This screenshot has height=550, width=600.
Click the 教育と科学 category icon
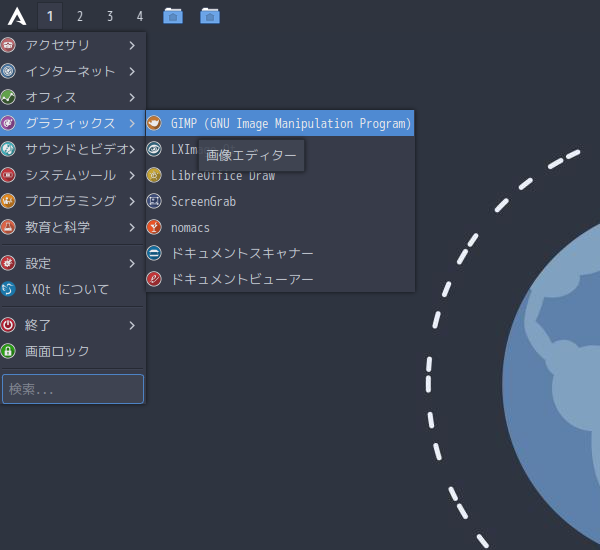coord(8,227)
